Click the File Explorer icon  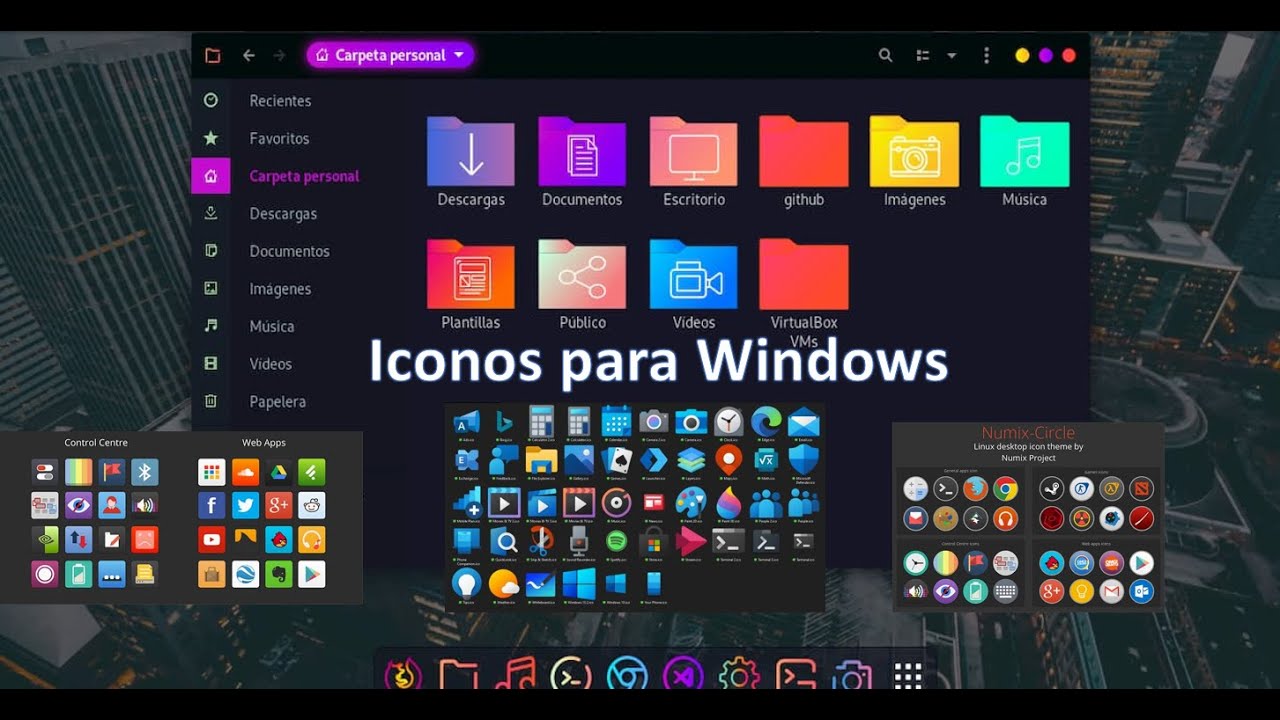tap(541, 460)
